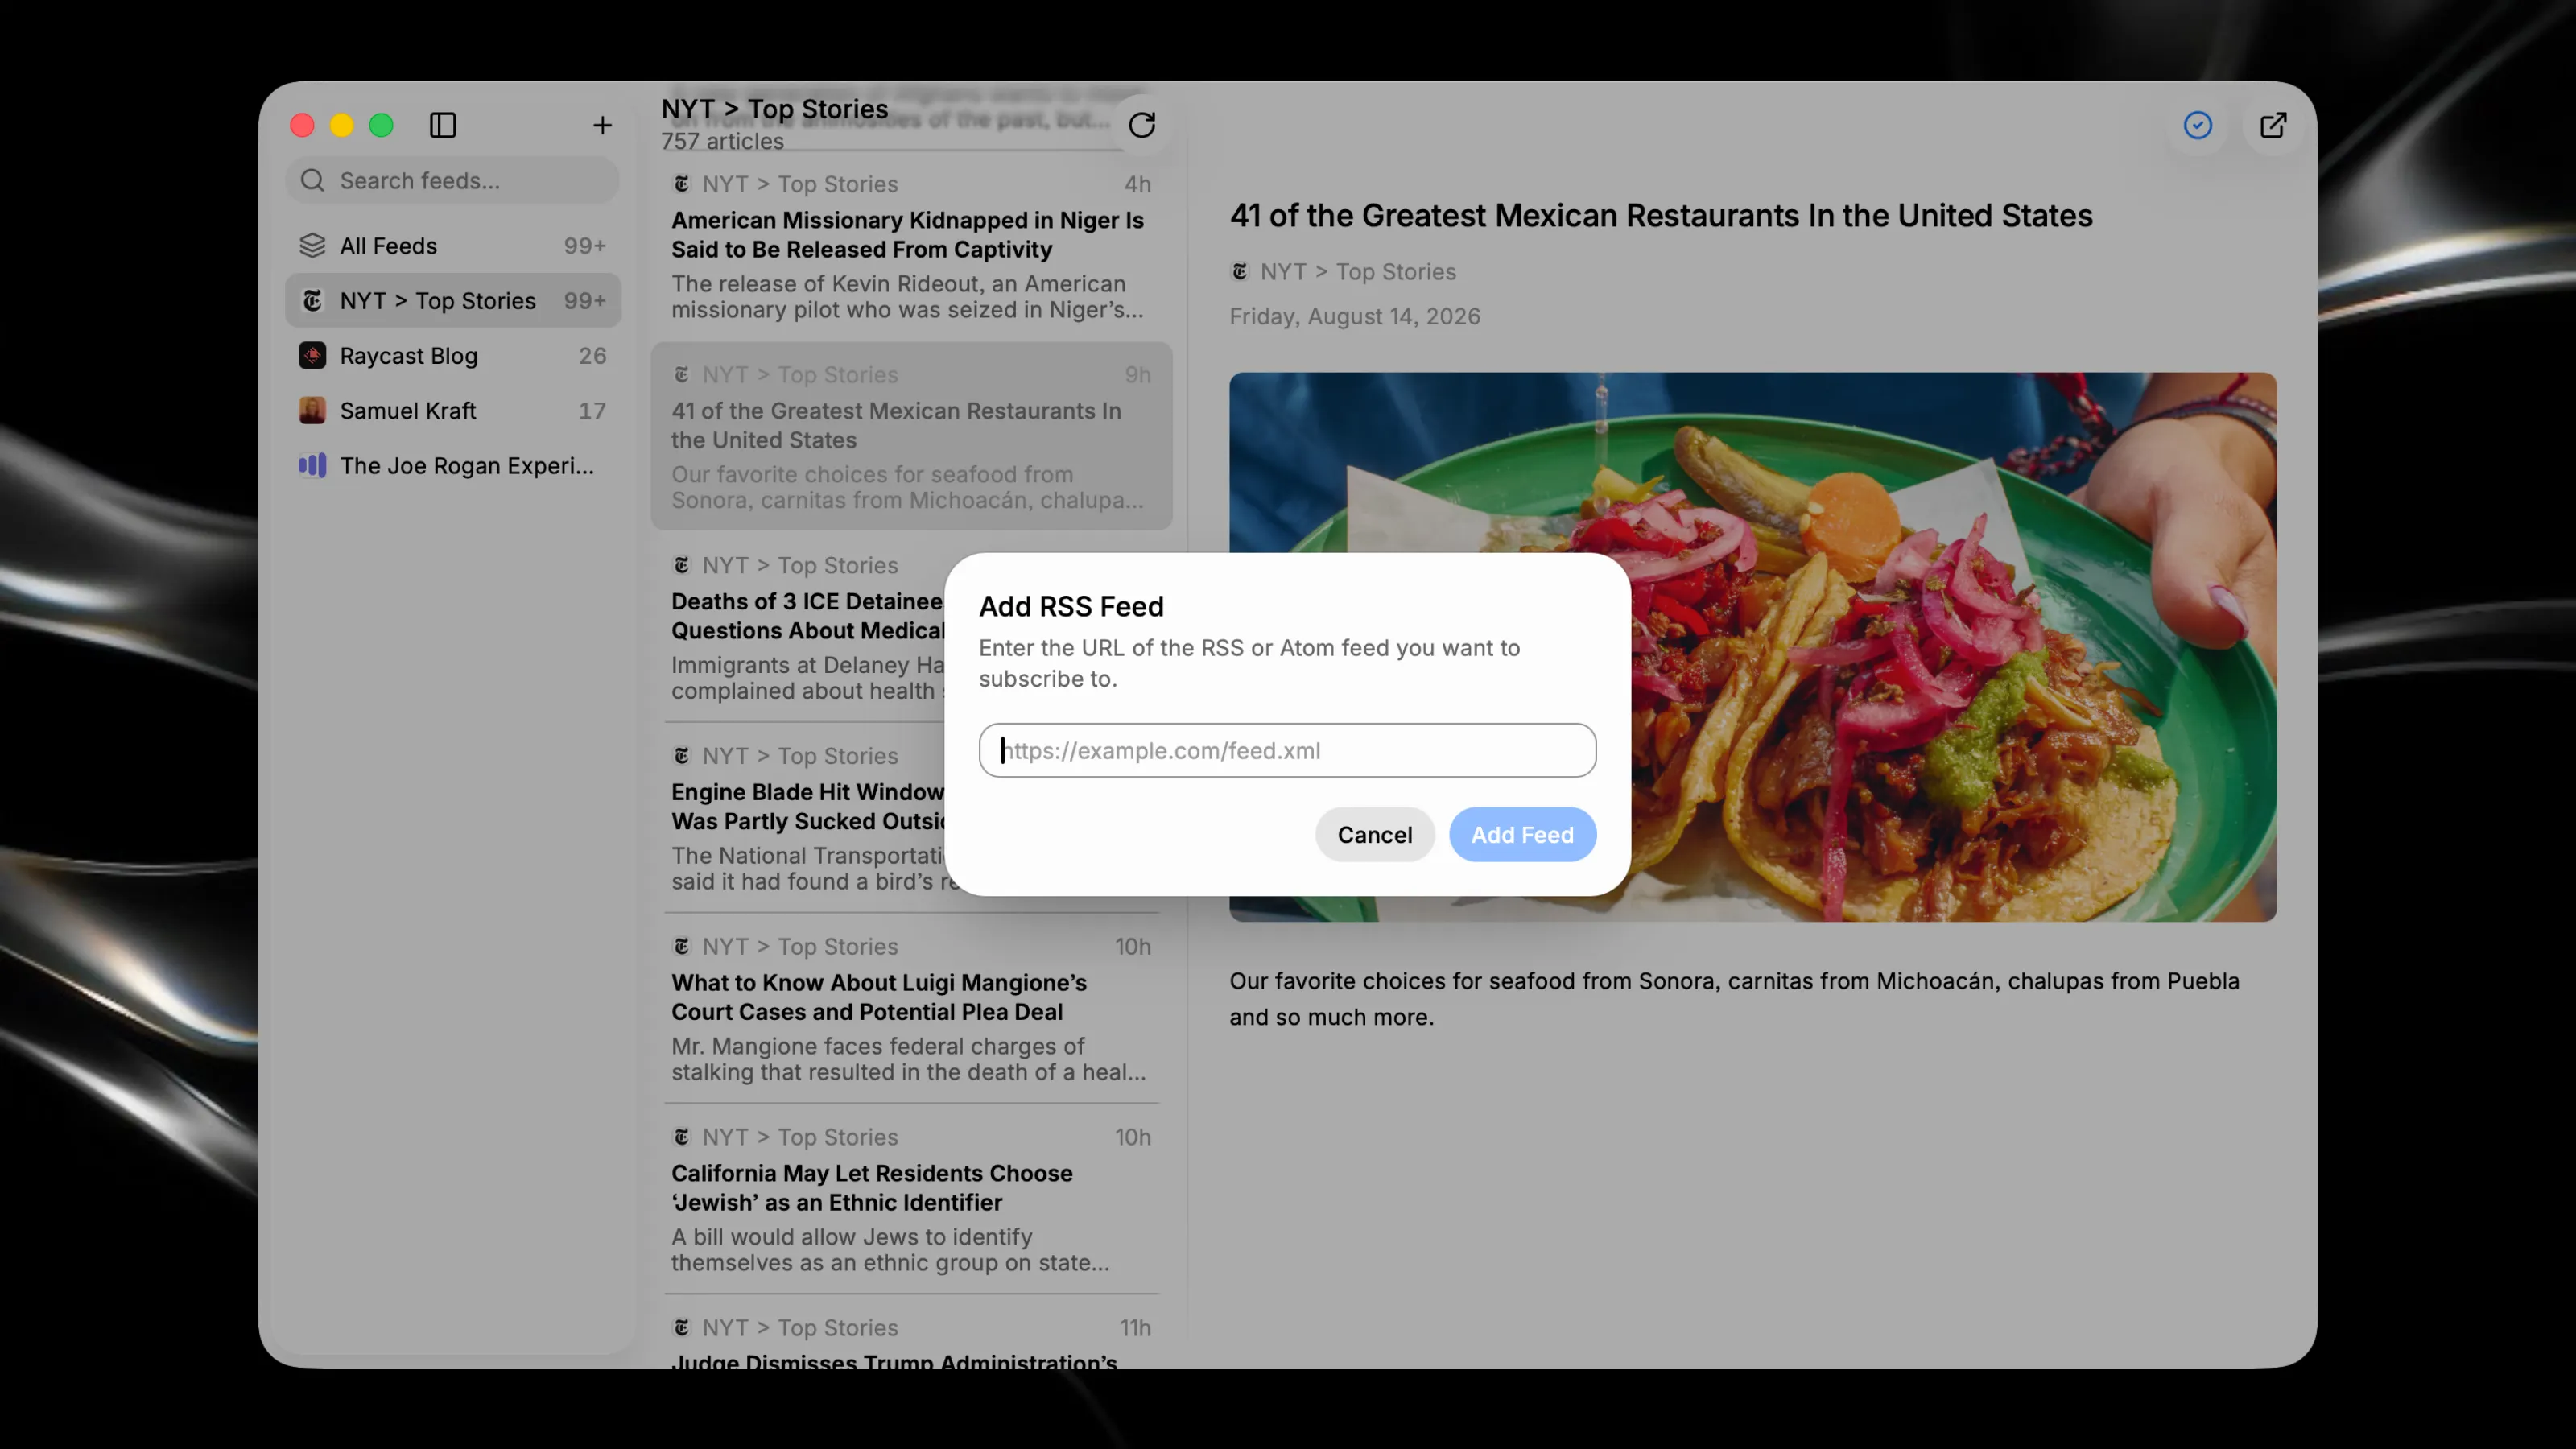
Task: Open article in browser icon
Action: [2273, 125]
